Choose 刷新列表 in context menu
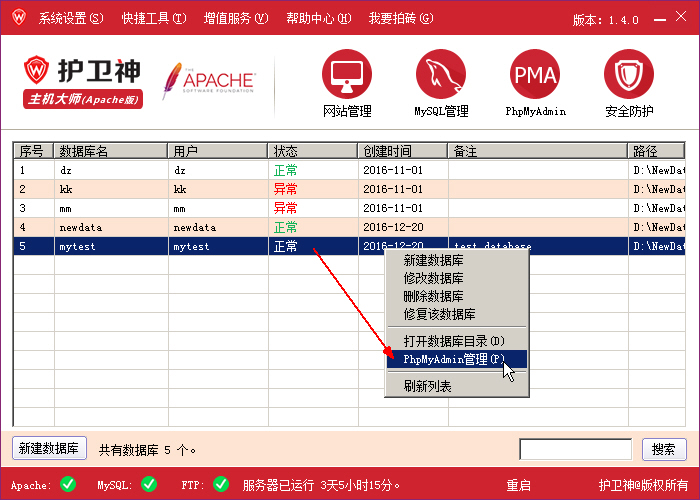Screen dimensions: 700x500 tap(457, 386)
